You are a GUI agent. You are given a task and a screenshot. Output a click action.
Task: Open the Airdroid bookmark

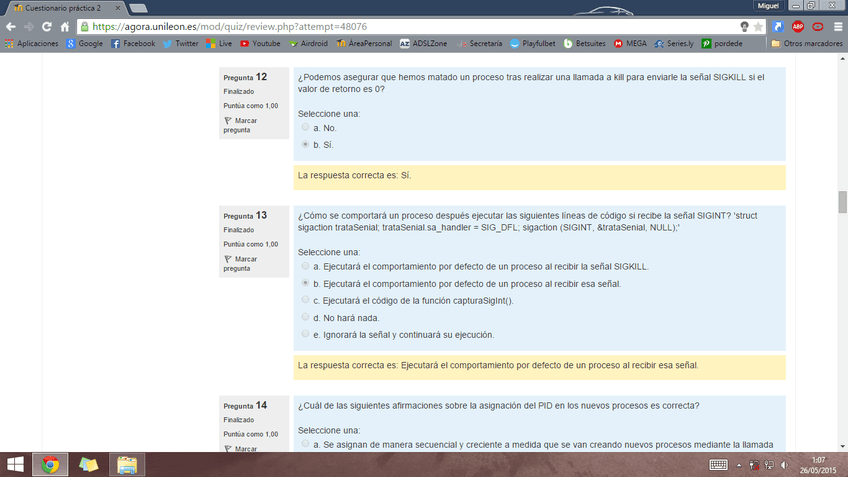click(x=308, y=43)
